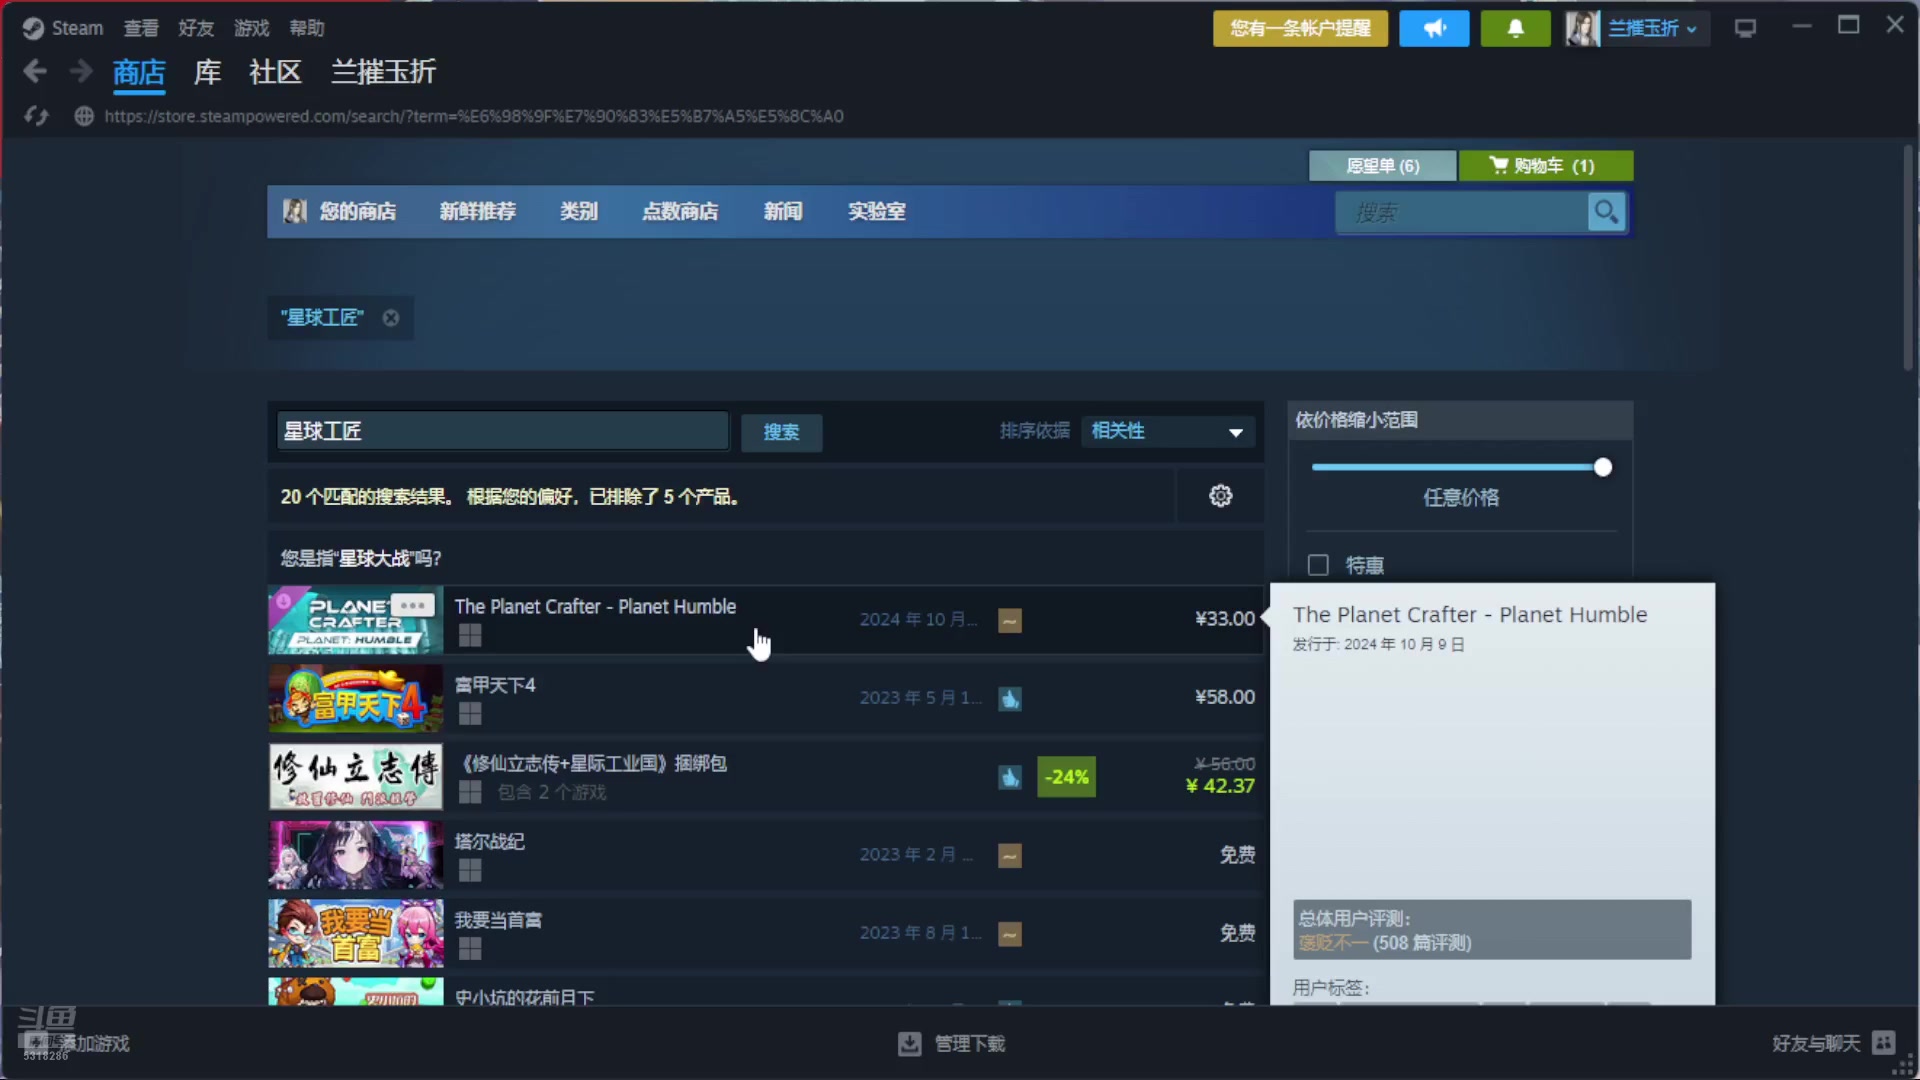Click the 星球大战 suggestion link
Image resolution: width=1920 pixels, height=1080 pixels.
(374, 558)
